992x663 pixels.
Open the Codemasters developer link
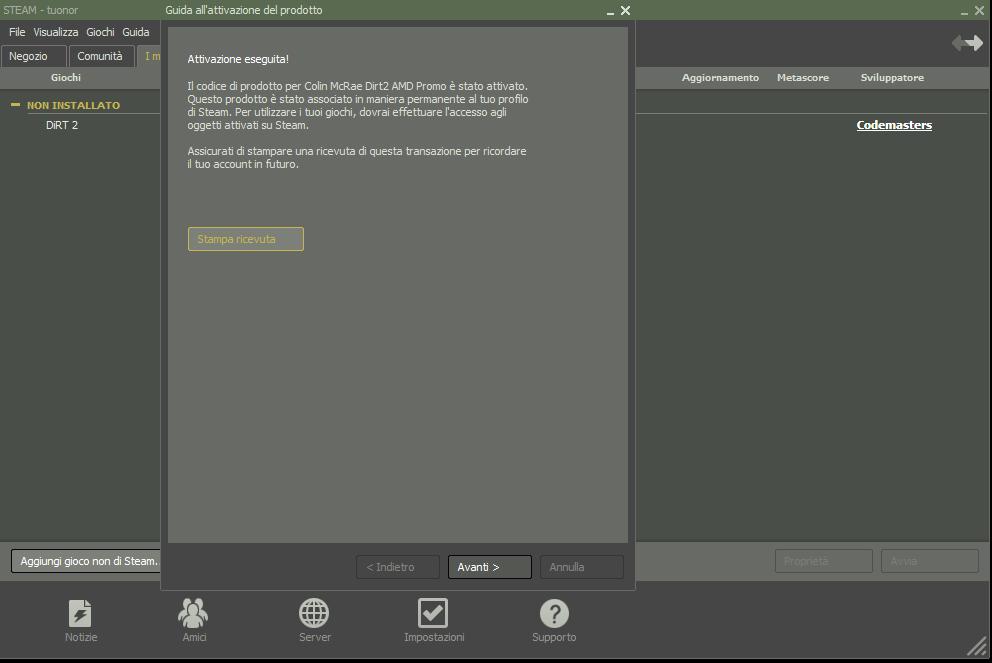(894, 125)
